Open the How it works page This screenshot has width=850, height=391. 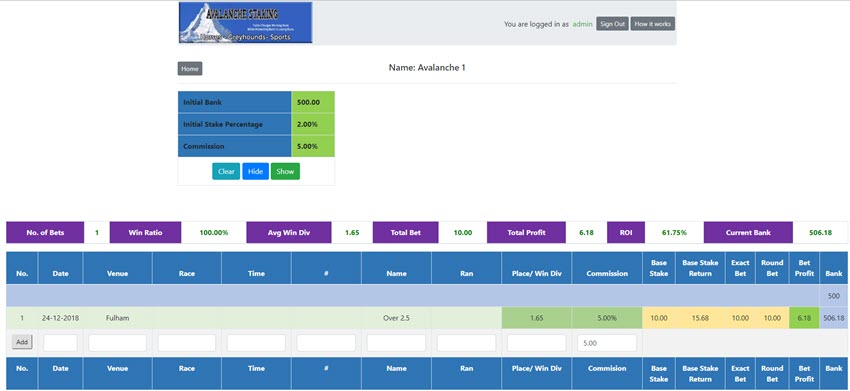[653, 24]
